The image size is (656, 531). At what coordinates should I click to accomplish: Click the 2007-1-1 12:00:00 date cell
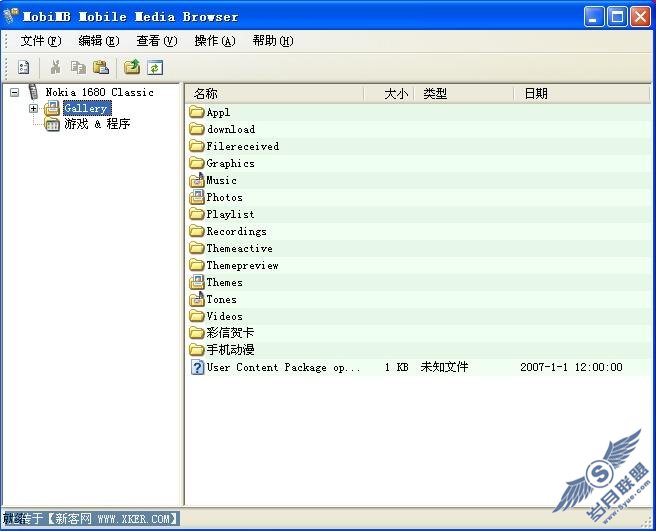[571, 367]
